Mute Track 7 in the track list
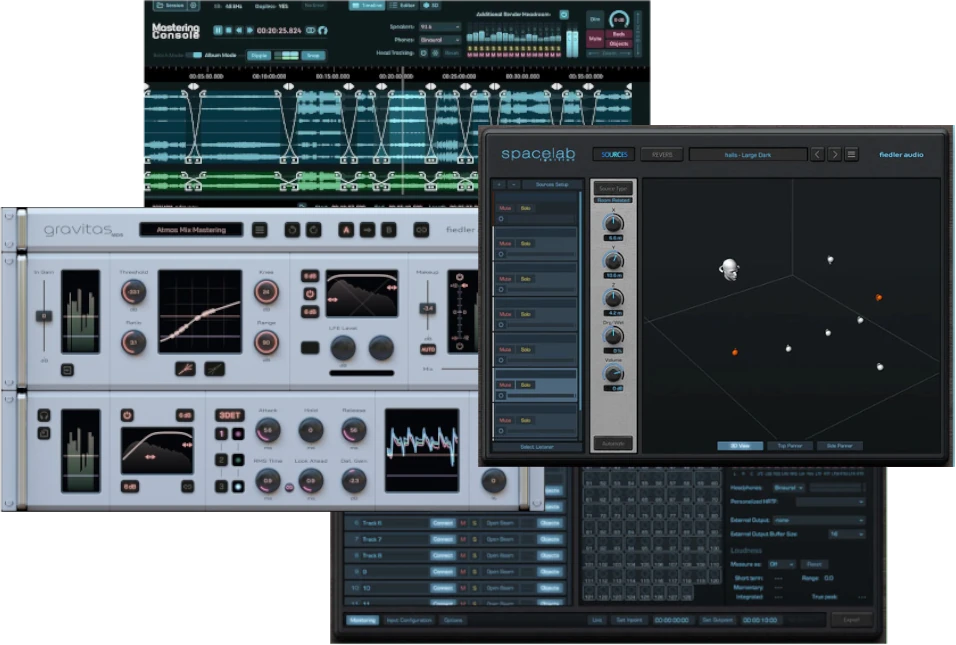956x645 pixels. point(461,537)
